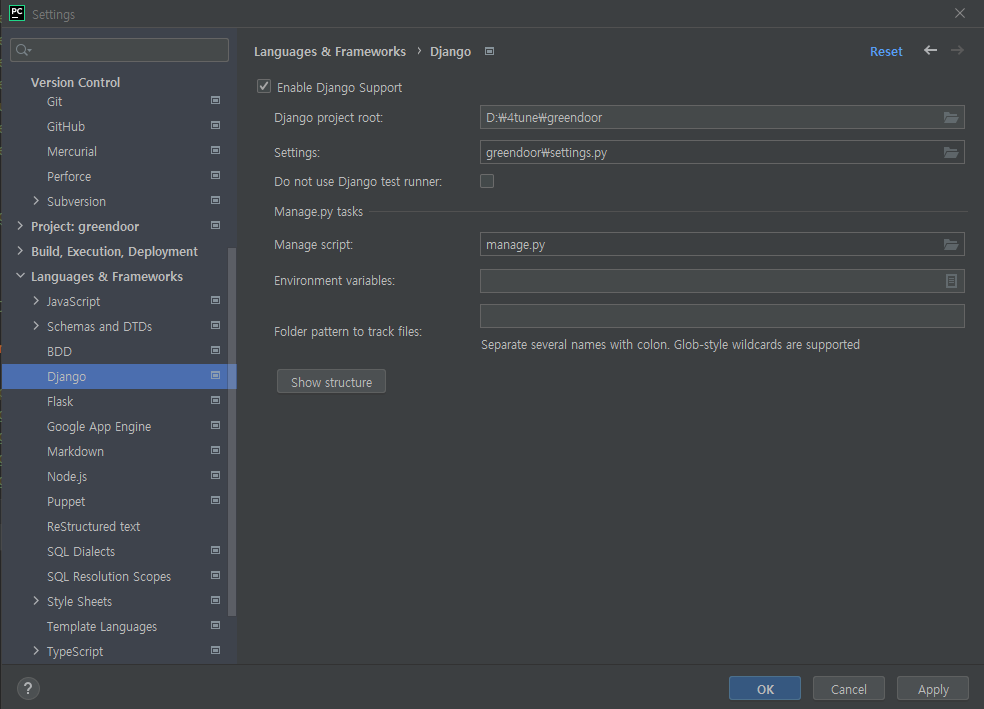Expand the JavaScript node
Viewport: 984px width, 709px height.
pos(36,301)
